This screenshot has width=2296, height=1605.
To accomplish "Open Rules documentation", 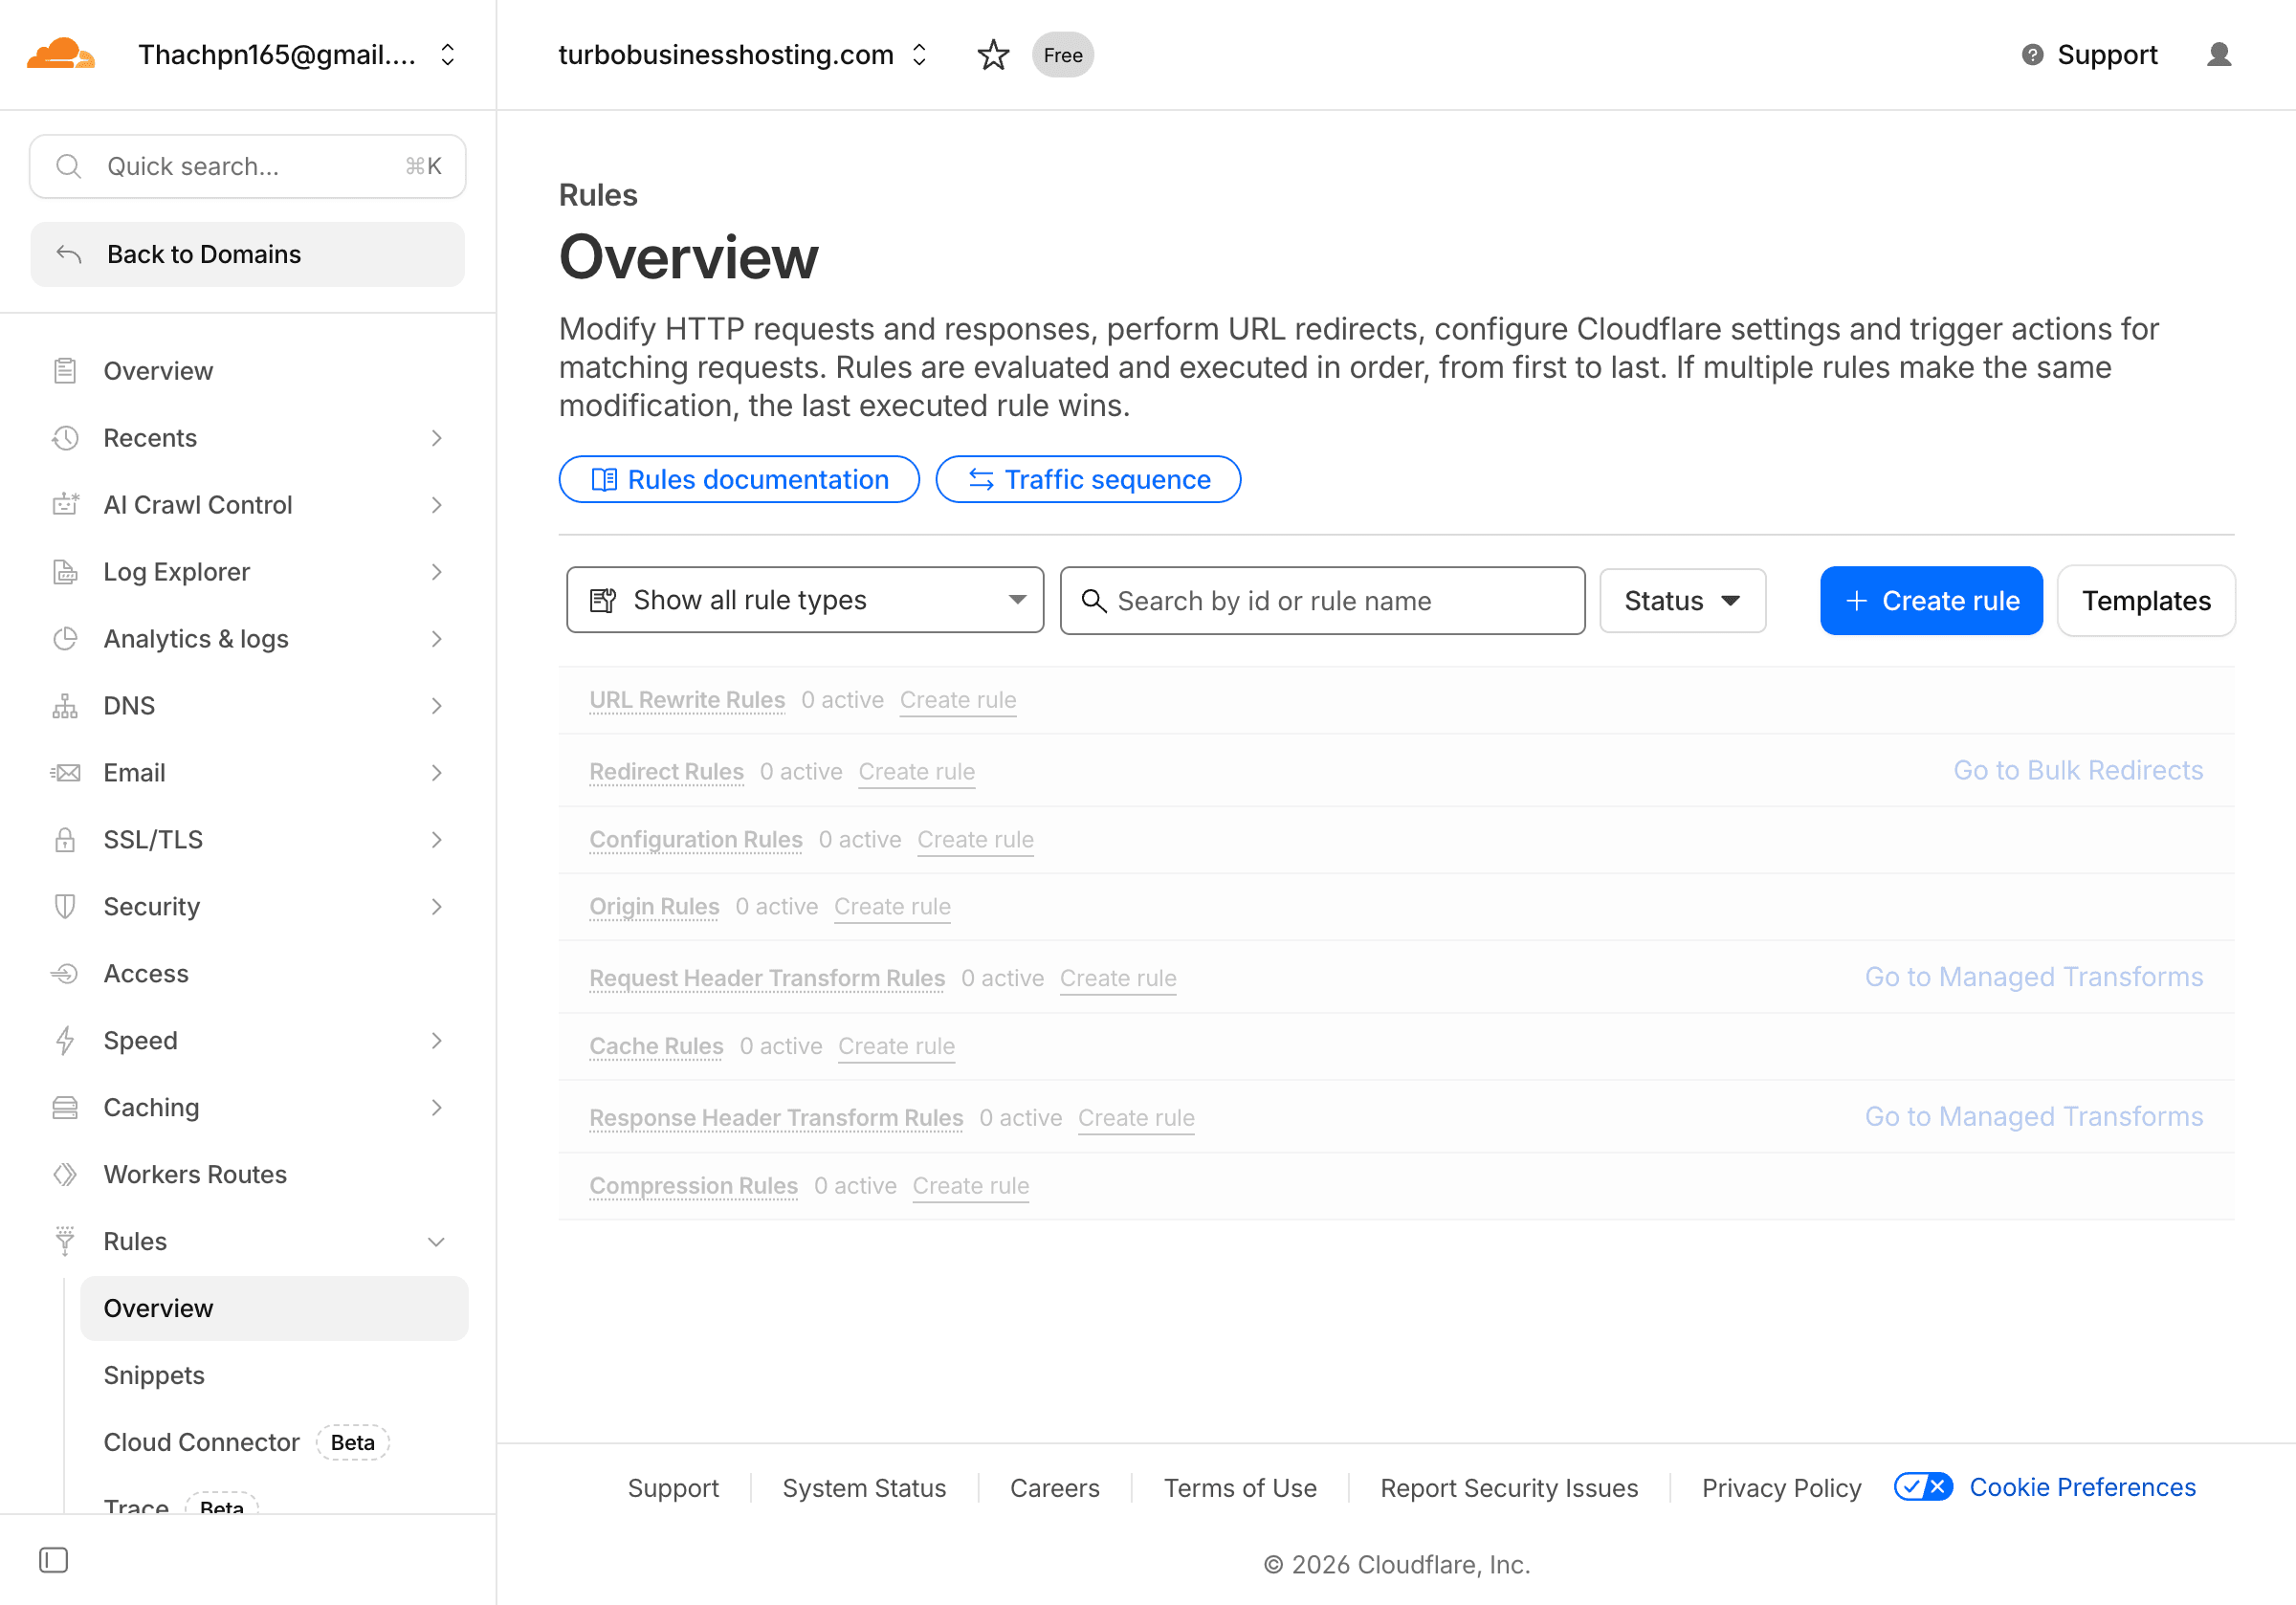I will [739, 480].
